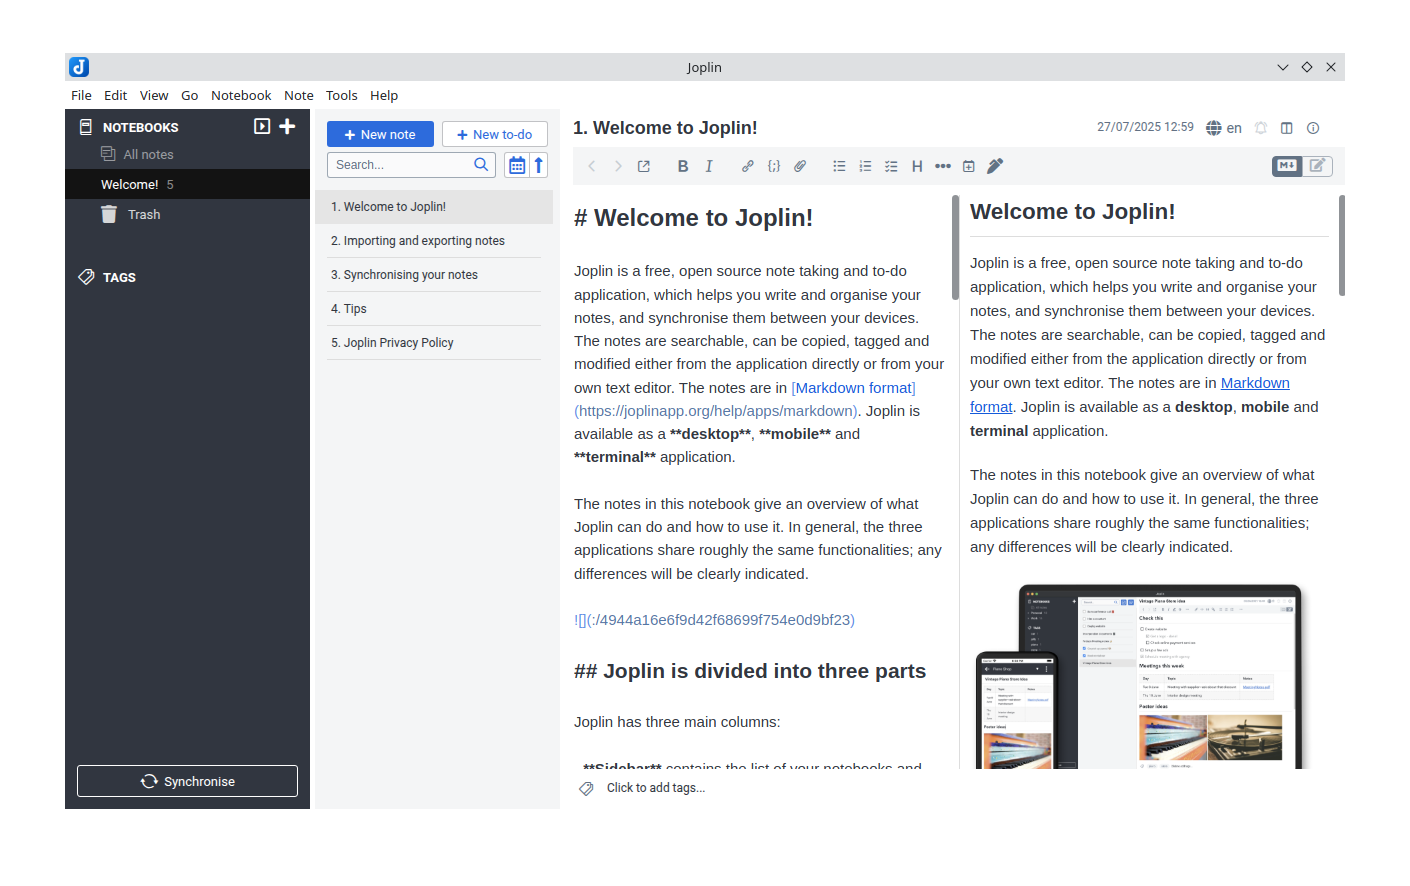Screen dimensions: 1410x886
Task: Set alarm using the bell icon
Action: pos(1261,128)
